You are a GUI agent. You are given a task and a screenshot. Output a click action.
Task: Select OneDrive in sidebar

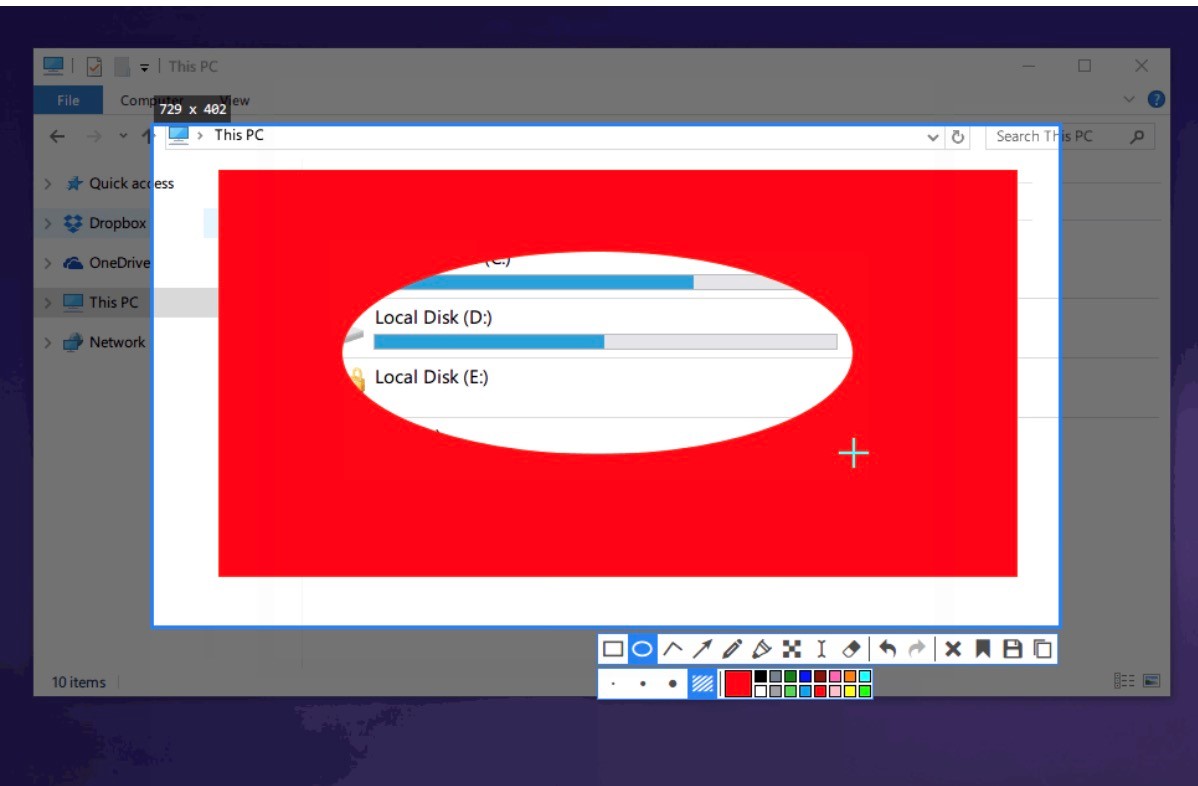pos(107,263)
